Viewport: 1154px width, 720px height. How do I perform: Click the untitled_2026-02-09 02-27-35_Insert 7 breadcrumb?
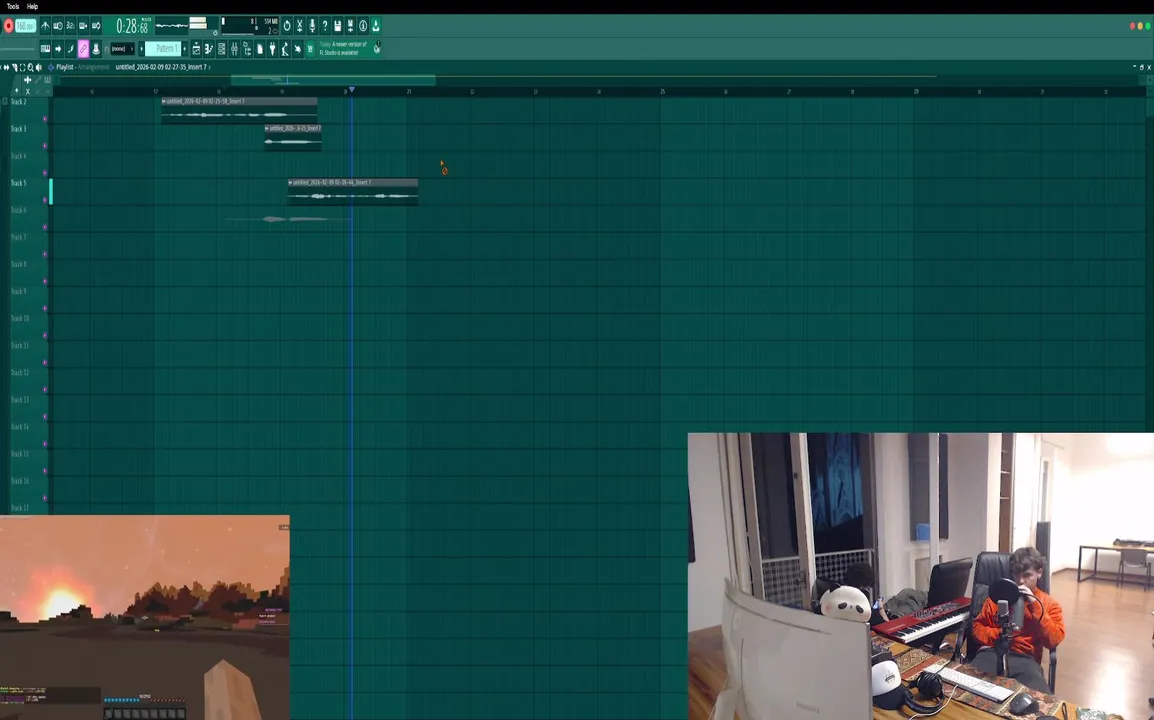click(161, 67)
